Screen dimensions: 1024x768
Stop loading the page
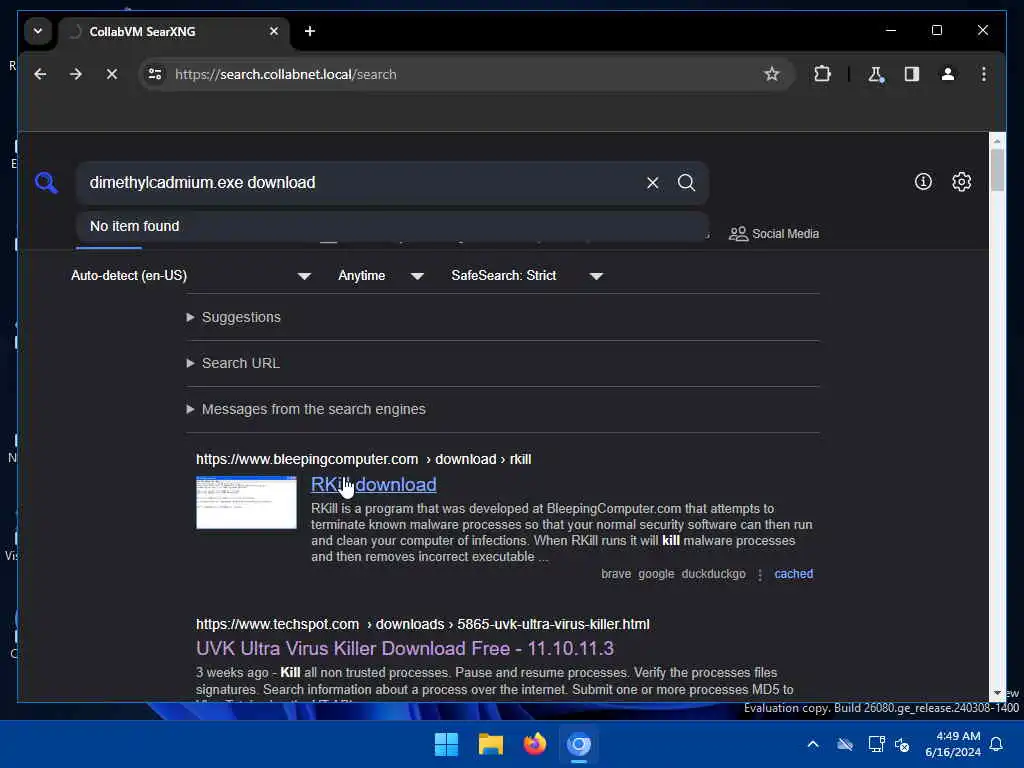(x=112, y=74)
